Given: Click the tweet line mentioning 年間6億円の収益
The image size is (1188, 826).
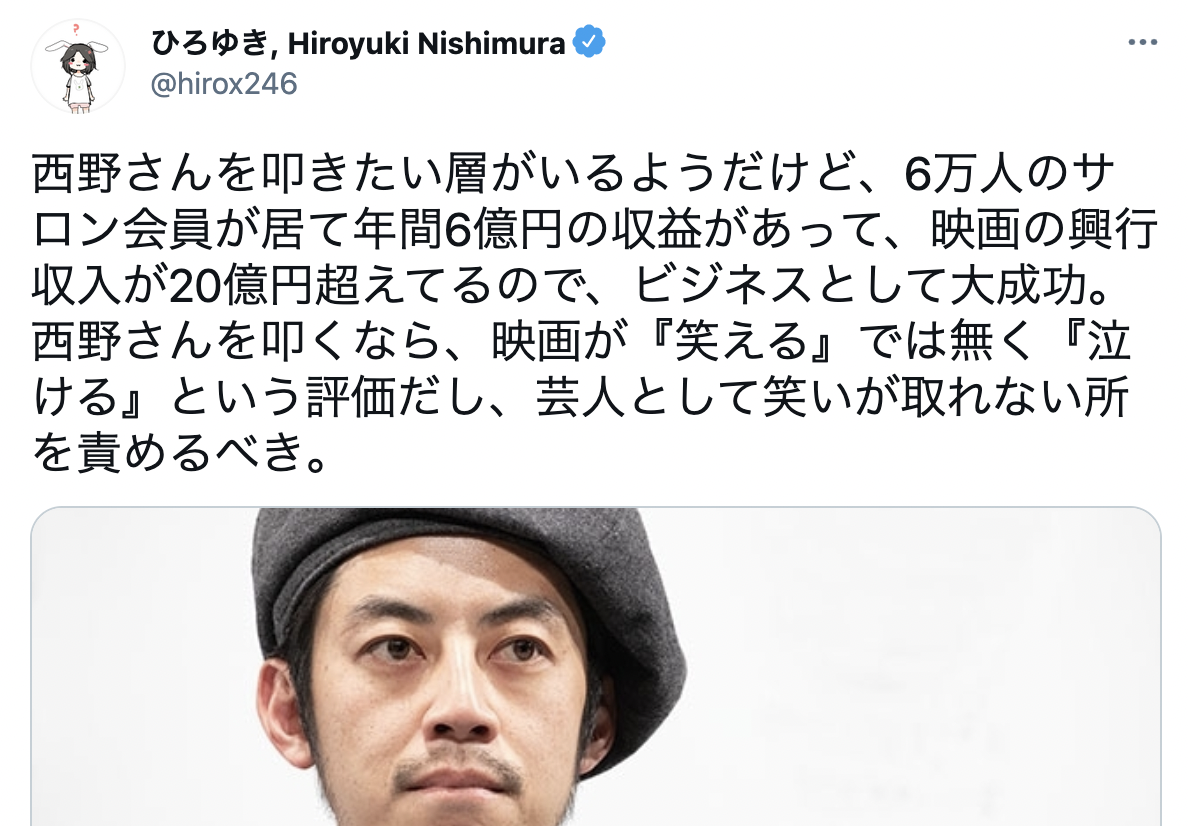Looking at the screenshot, I should (595, 230).
